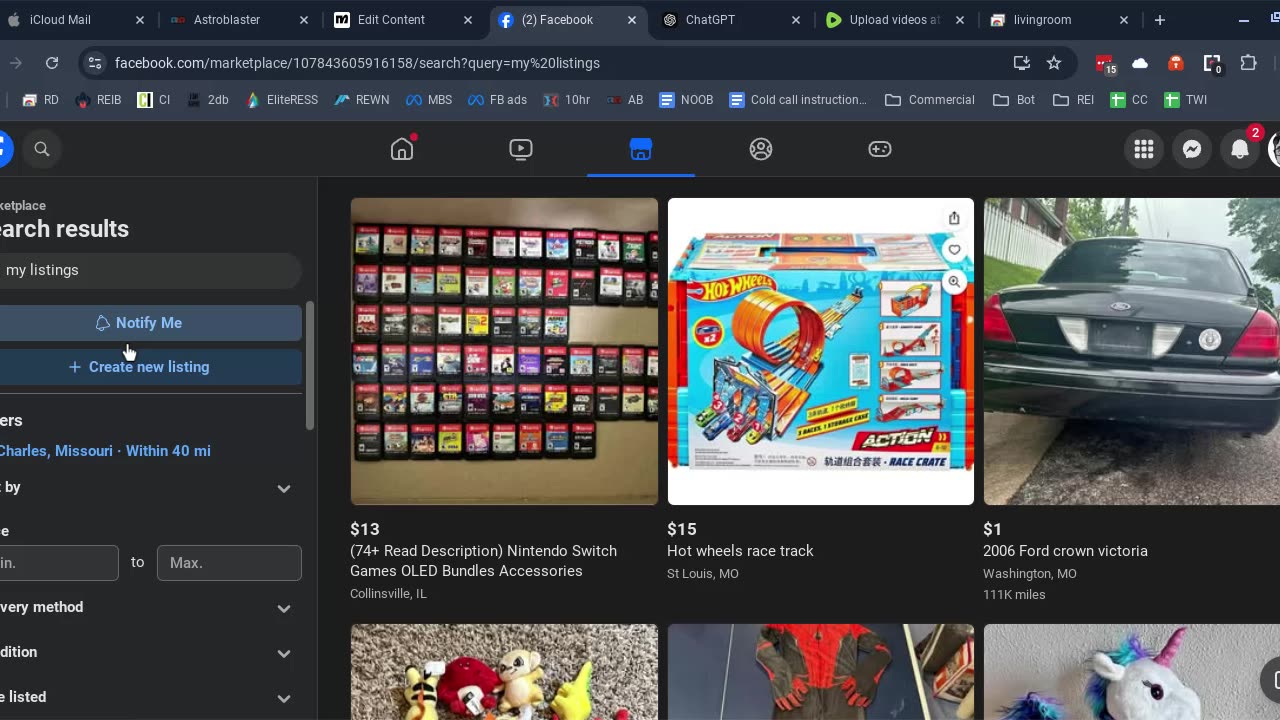Click red extension with 15 badge
Screen dimensions: 1280x720
(x=1105, y=64)
